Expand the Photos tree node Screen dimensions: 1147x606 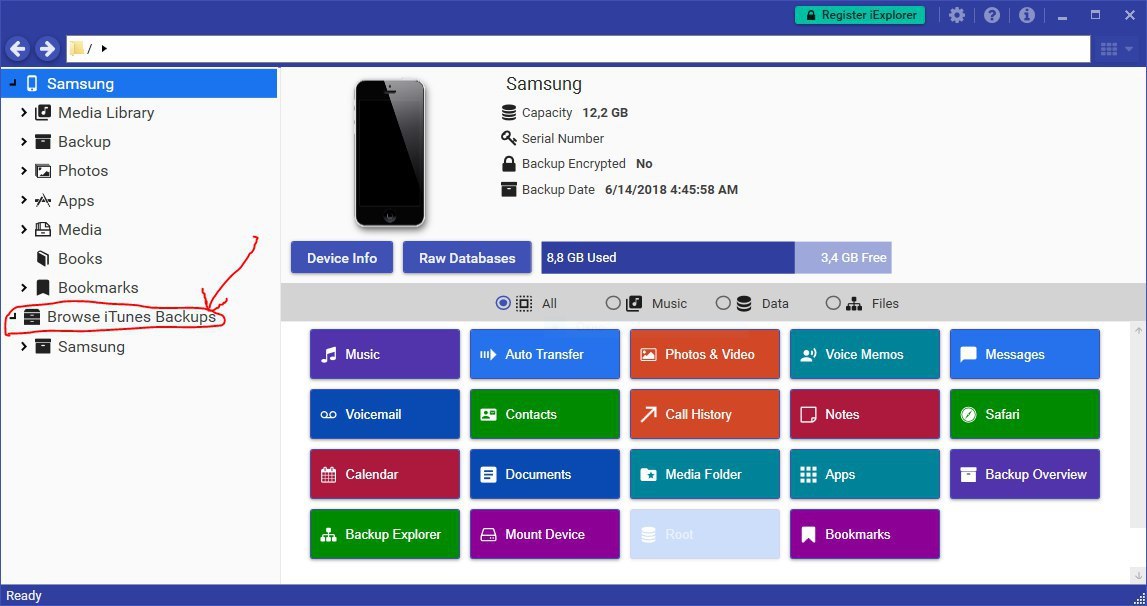coord(24,171)
